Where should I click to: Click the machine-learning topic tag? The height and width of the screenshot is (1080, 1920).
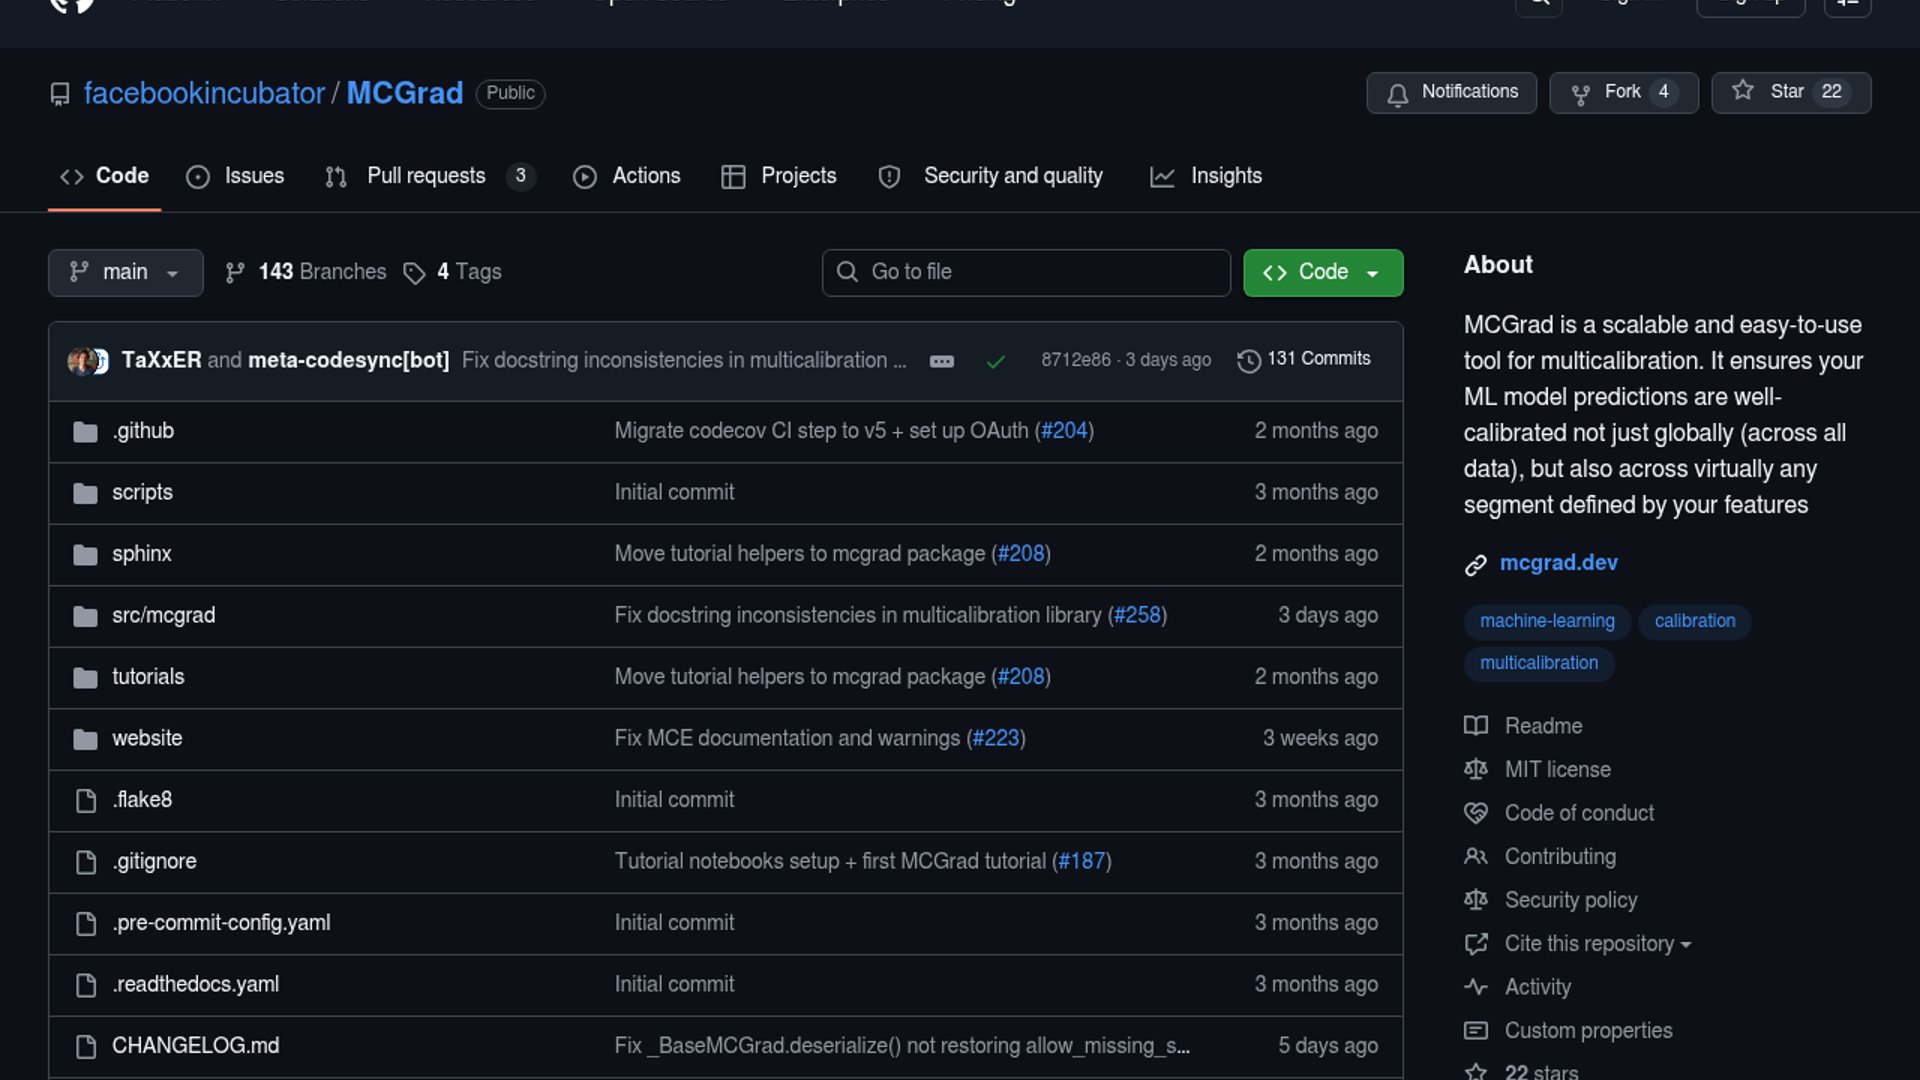click(1546, 621)
